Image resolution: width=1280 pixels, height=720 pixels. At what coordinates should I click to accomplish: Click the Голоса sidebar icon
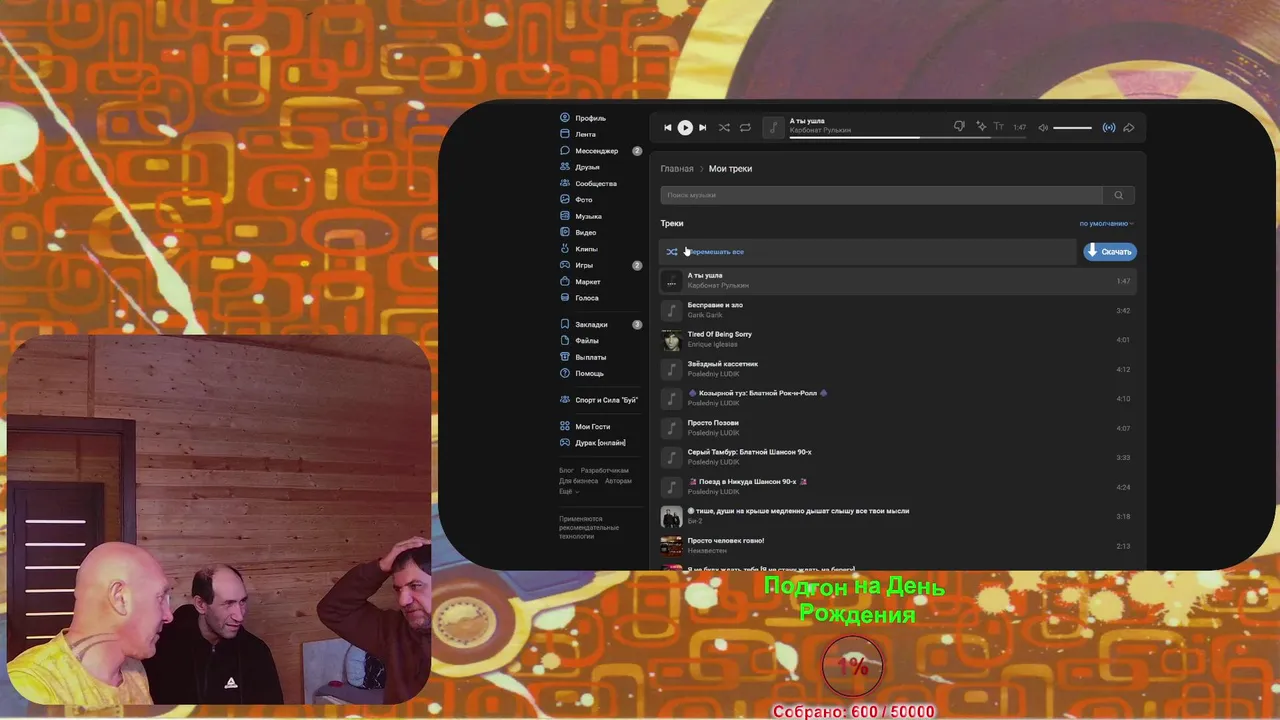(565, 298)
